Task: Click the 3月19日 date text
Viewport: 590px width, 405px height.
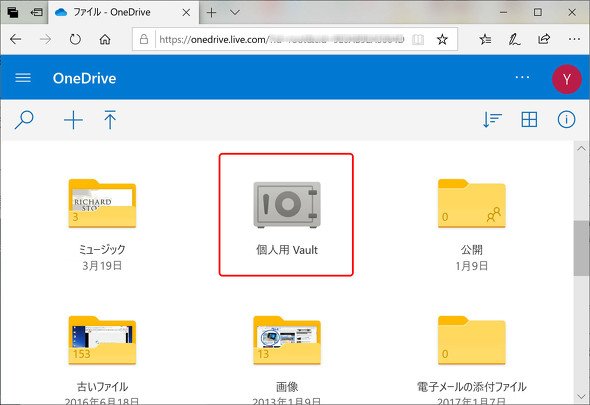Action: (102, 266)
